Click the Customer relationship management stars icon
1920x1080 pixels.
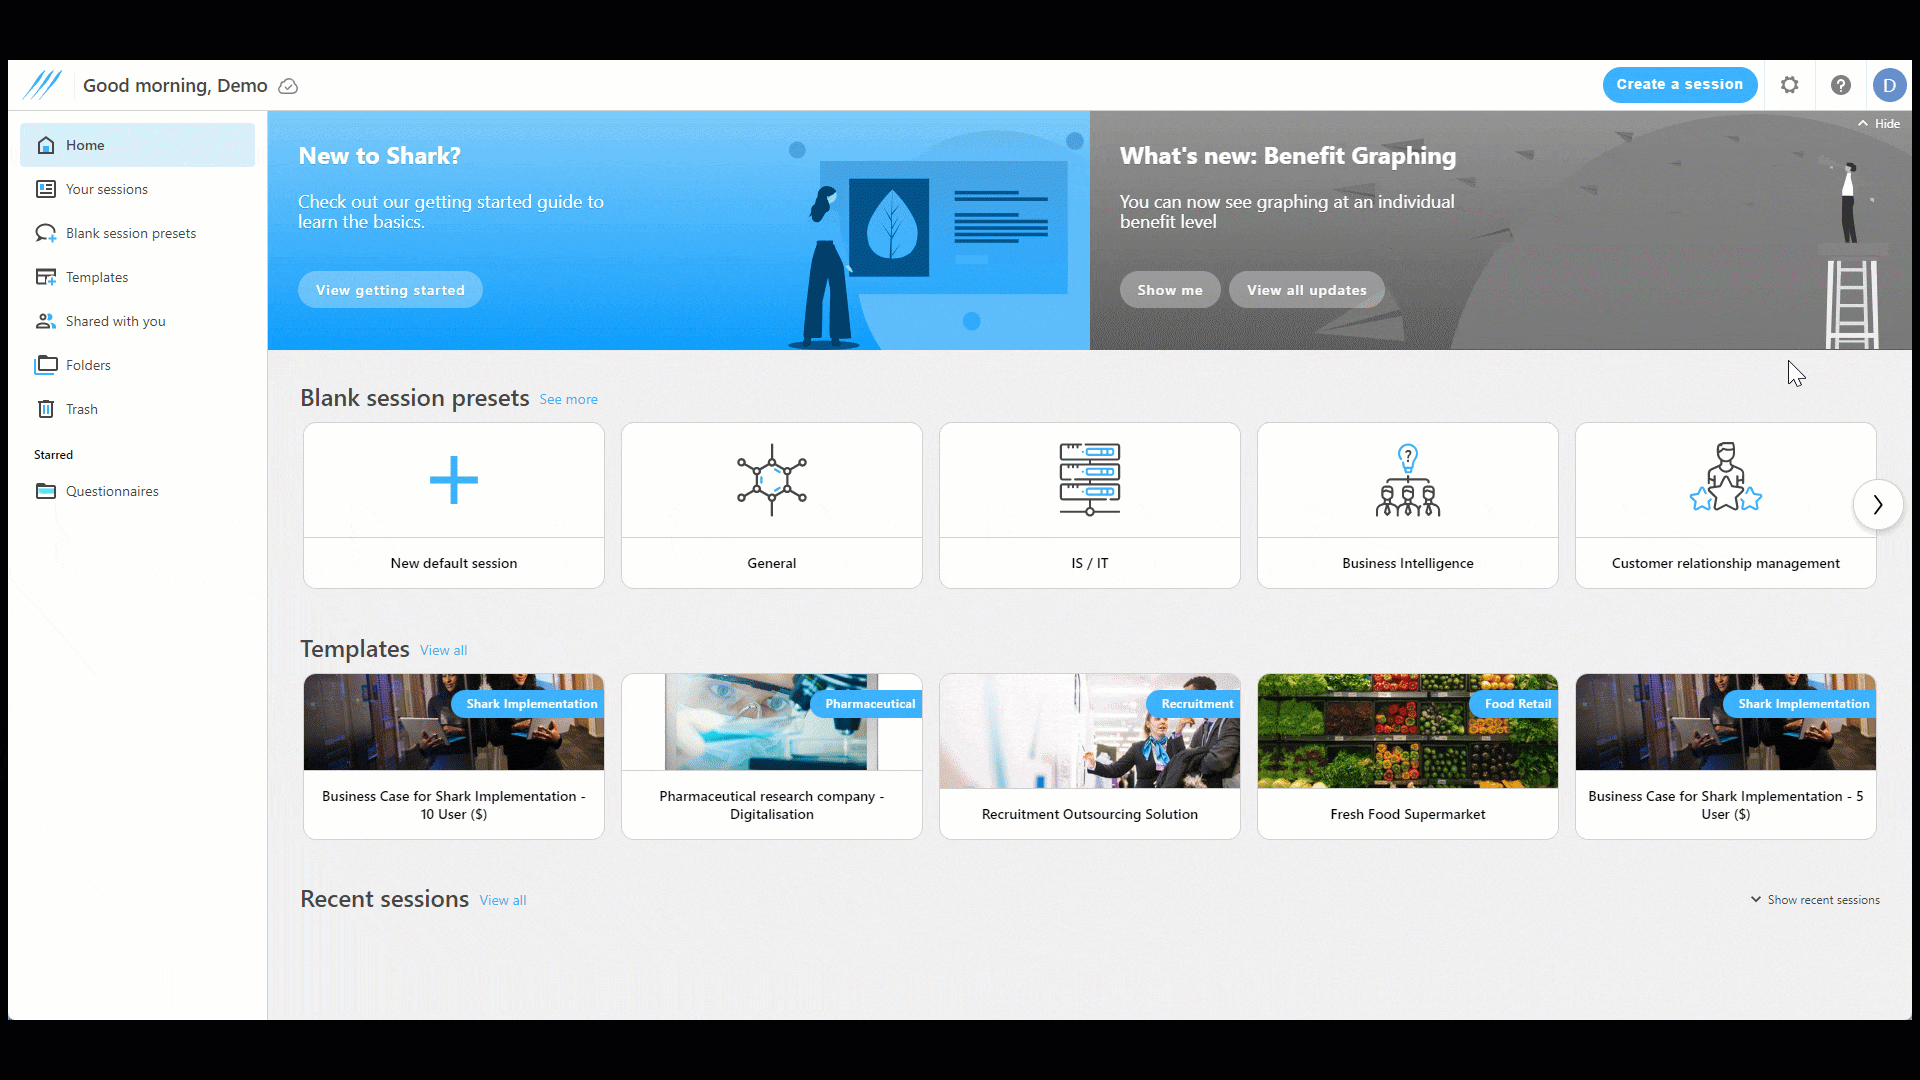(1726, 478)
